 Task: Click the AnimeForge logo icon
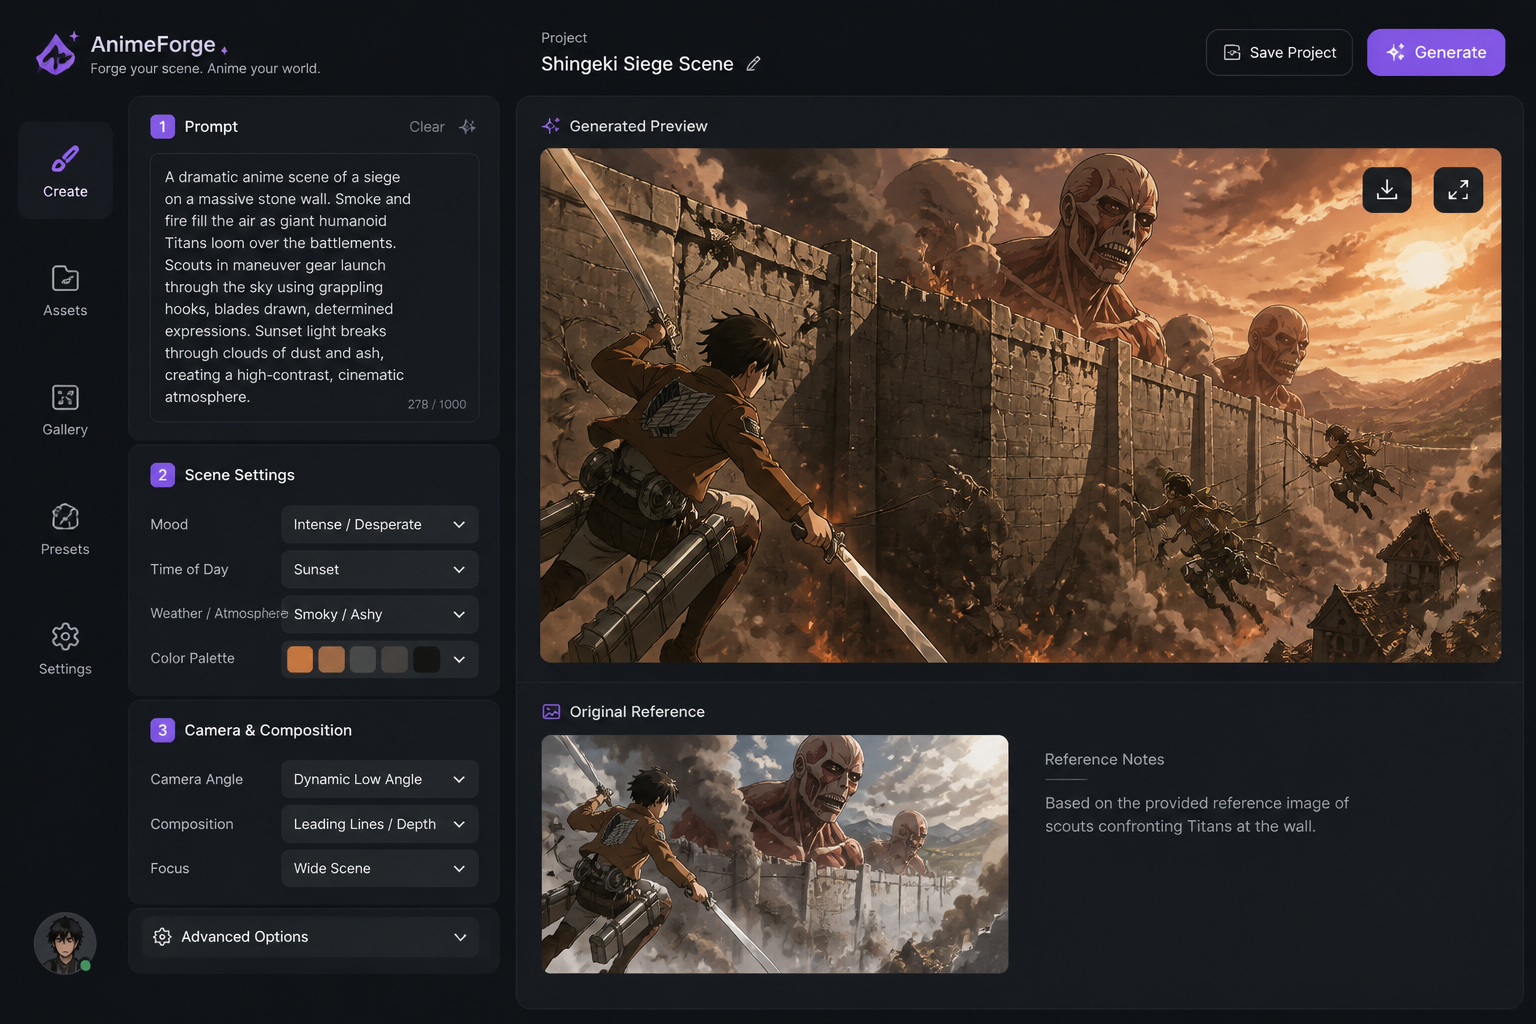click(57, 53)
